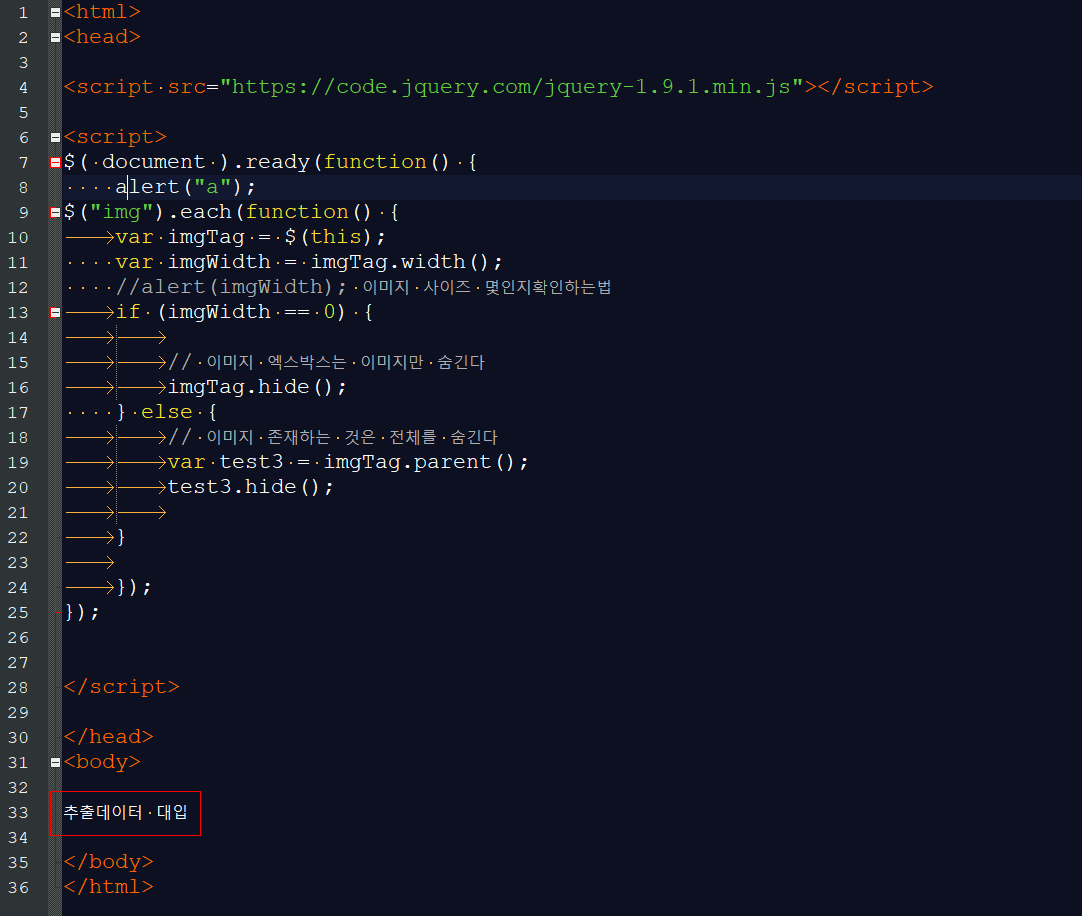
Task: Click the '추출데이터 대입' text
Action: (125, 812)
